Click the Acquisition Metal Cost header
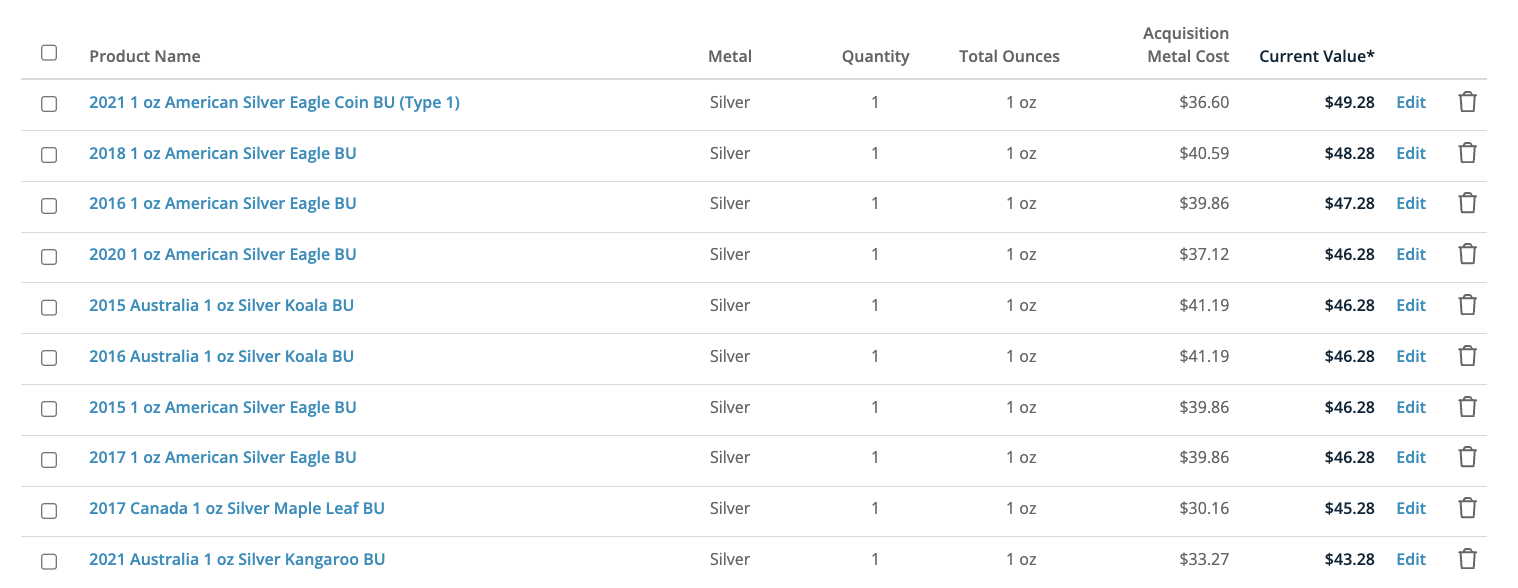This screenshot has width=1518, height=588. (x=1187, y=45)
